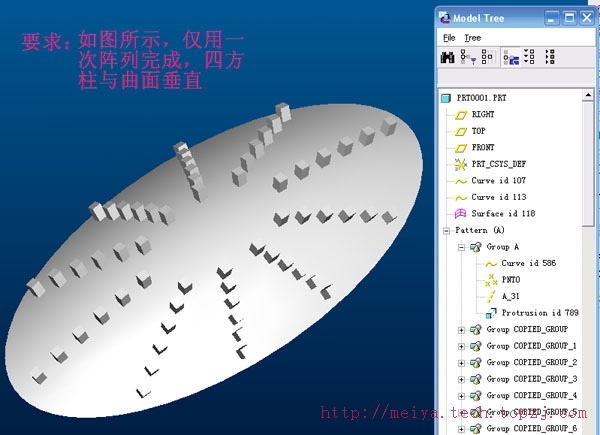Select the Group COPIED_GROUP_2 text label
This screenshot has width=600, height=435.
[532, 362]
